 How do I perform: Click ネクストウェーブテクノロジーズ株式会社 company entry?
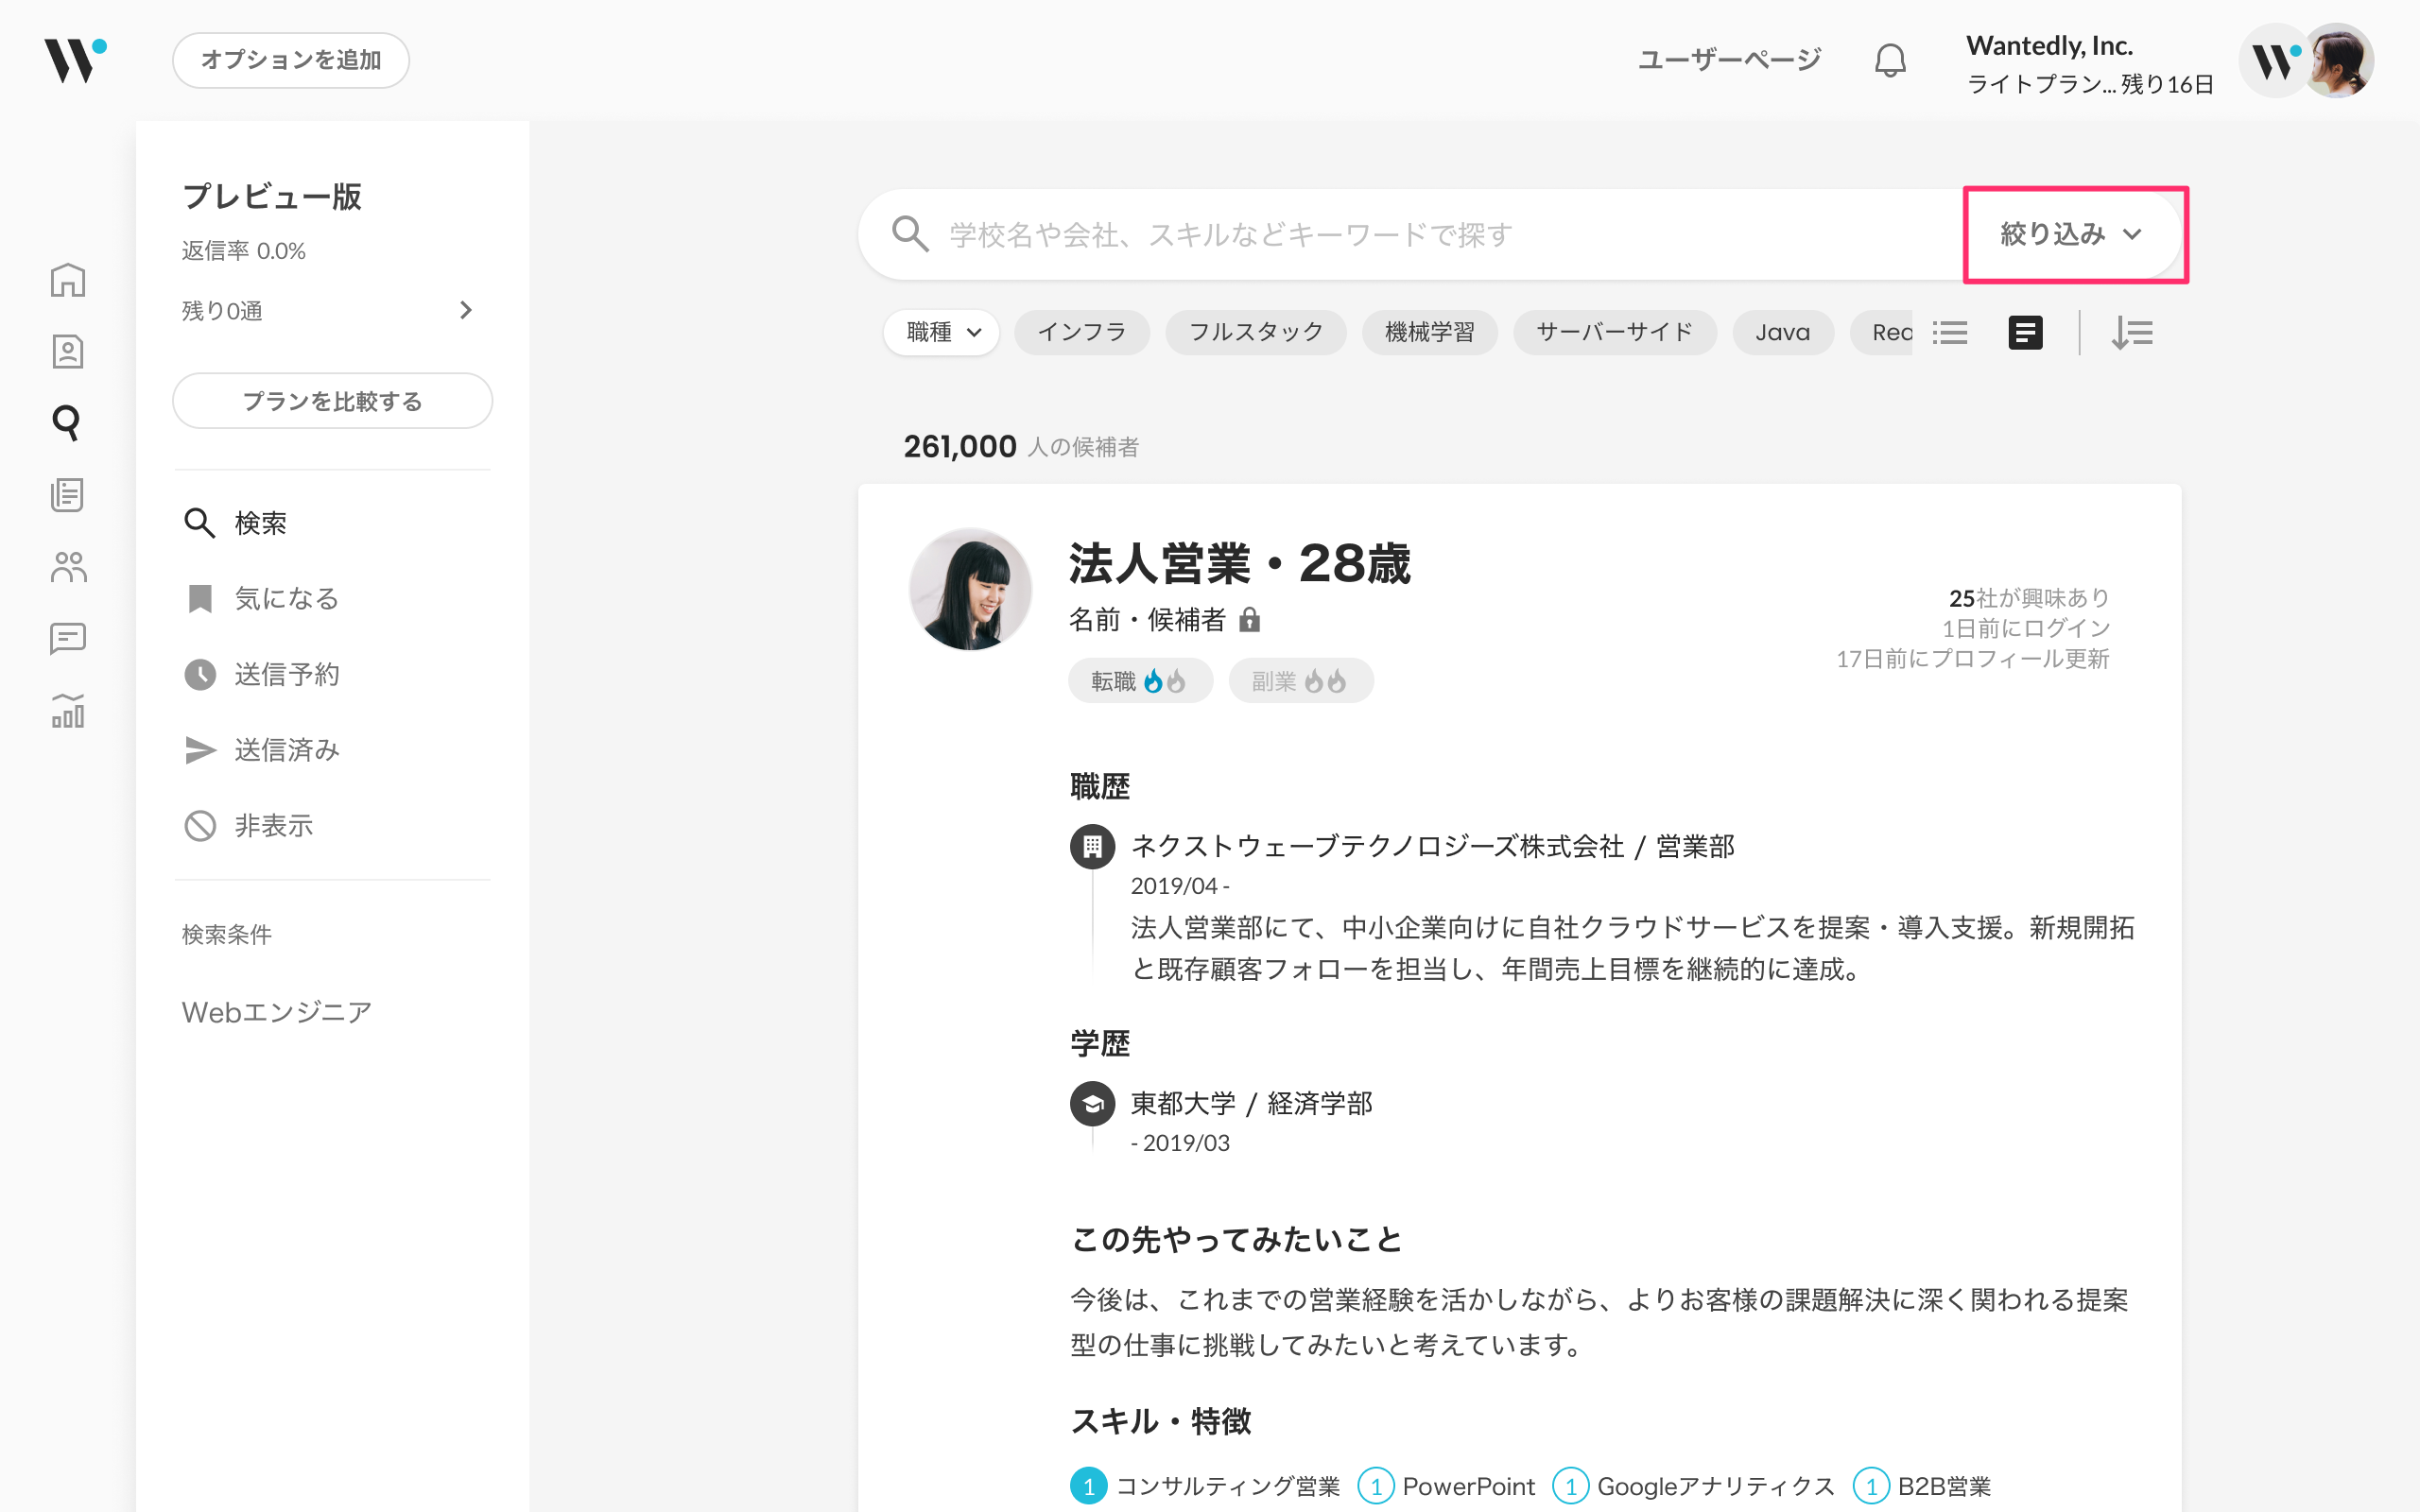(x=1432, y=847)
